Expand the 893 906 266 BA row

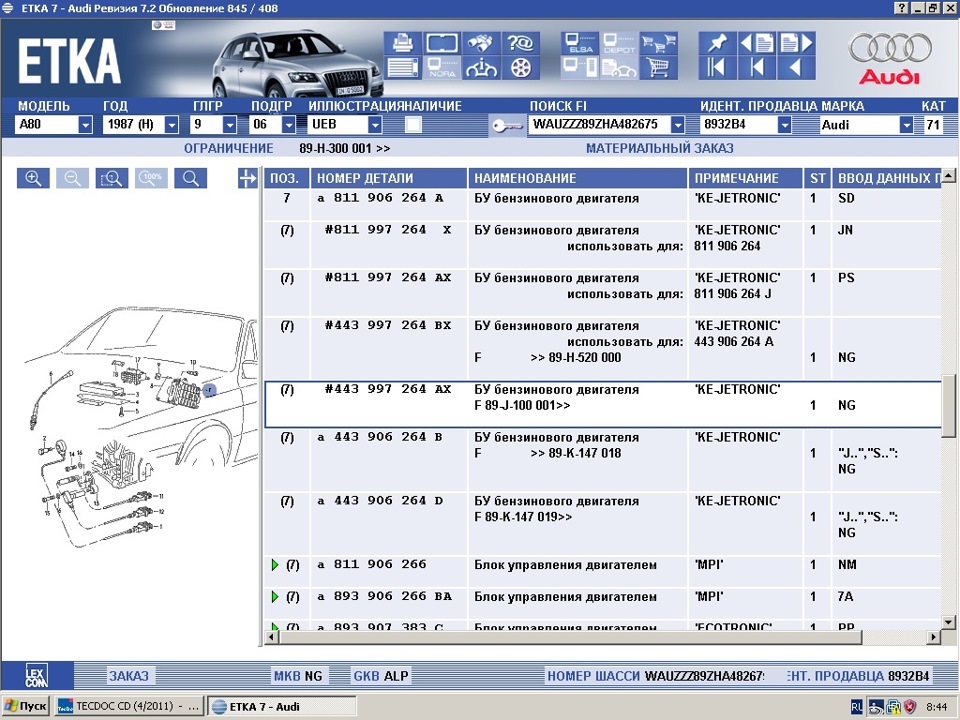click(x=275, y=597)
